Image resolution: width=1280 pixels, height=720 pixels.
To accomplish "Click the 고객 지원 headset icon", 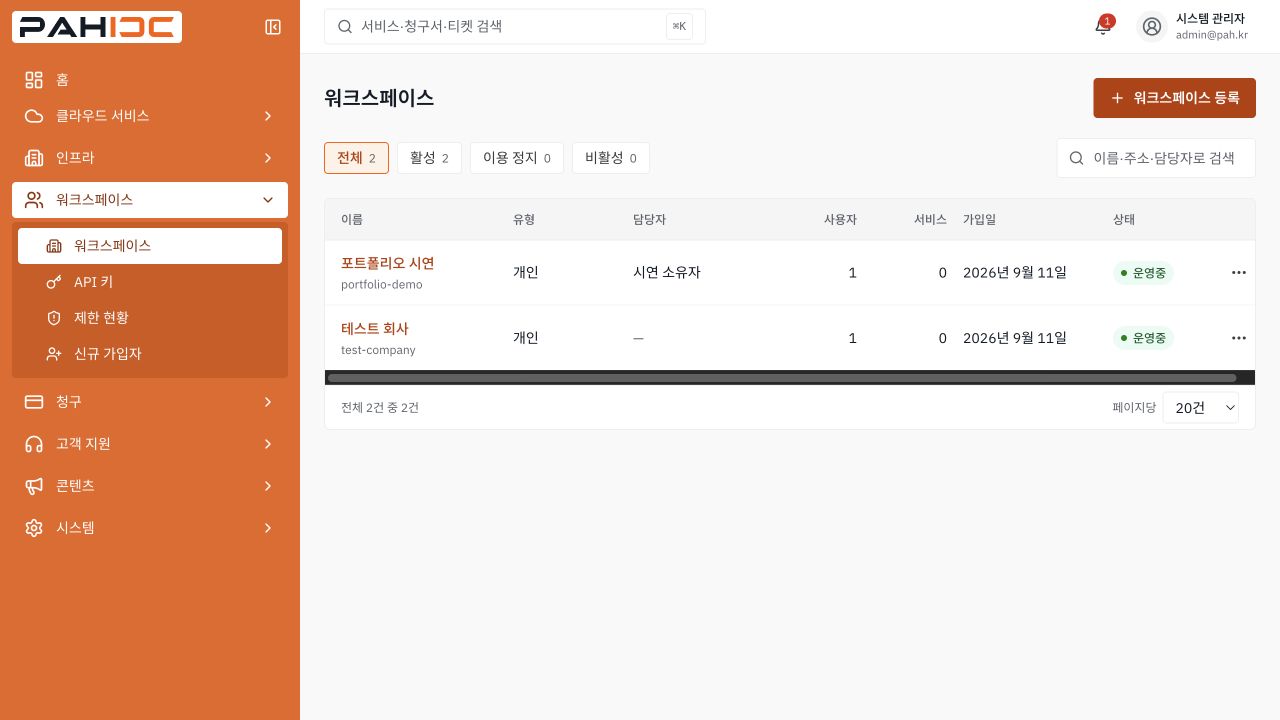I will coord(34,444).
